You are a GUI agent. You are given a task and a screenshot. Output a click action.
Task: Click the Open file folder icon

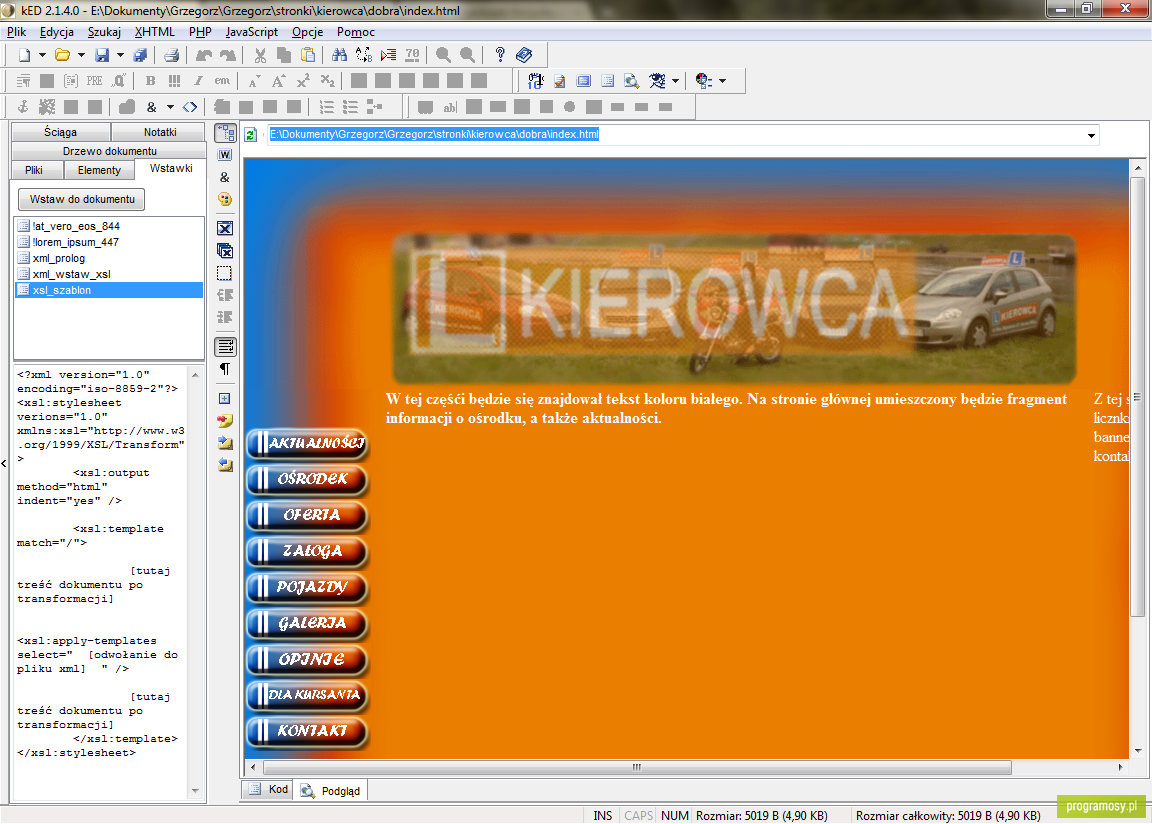coord(62,55)
